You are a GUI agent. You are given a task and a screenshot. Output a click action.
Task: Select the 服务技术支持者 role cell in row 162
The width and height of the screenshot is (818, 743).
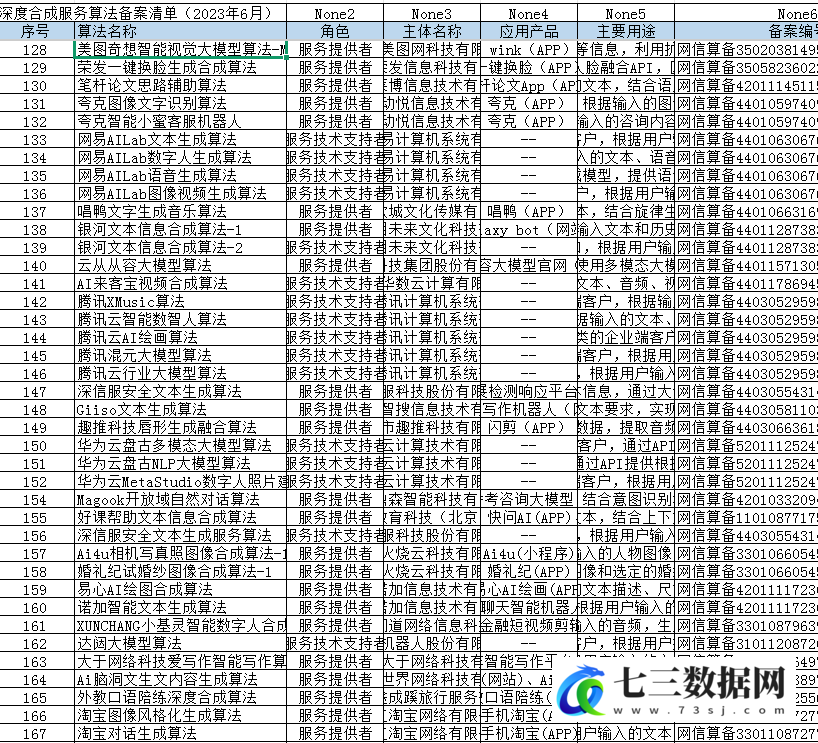click(335, 644)
